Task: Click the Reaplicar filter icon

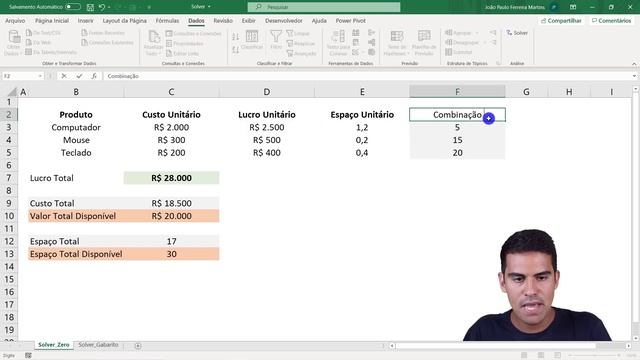Action: (x=290, y=43)
